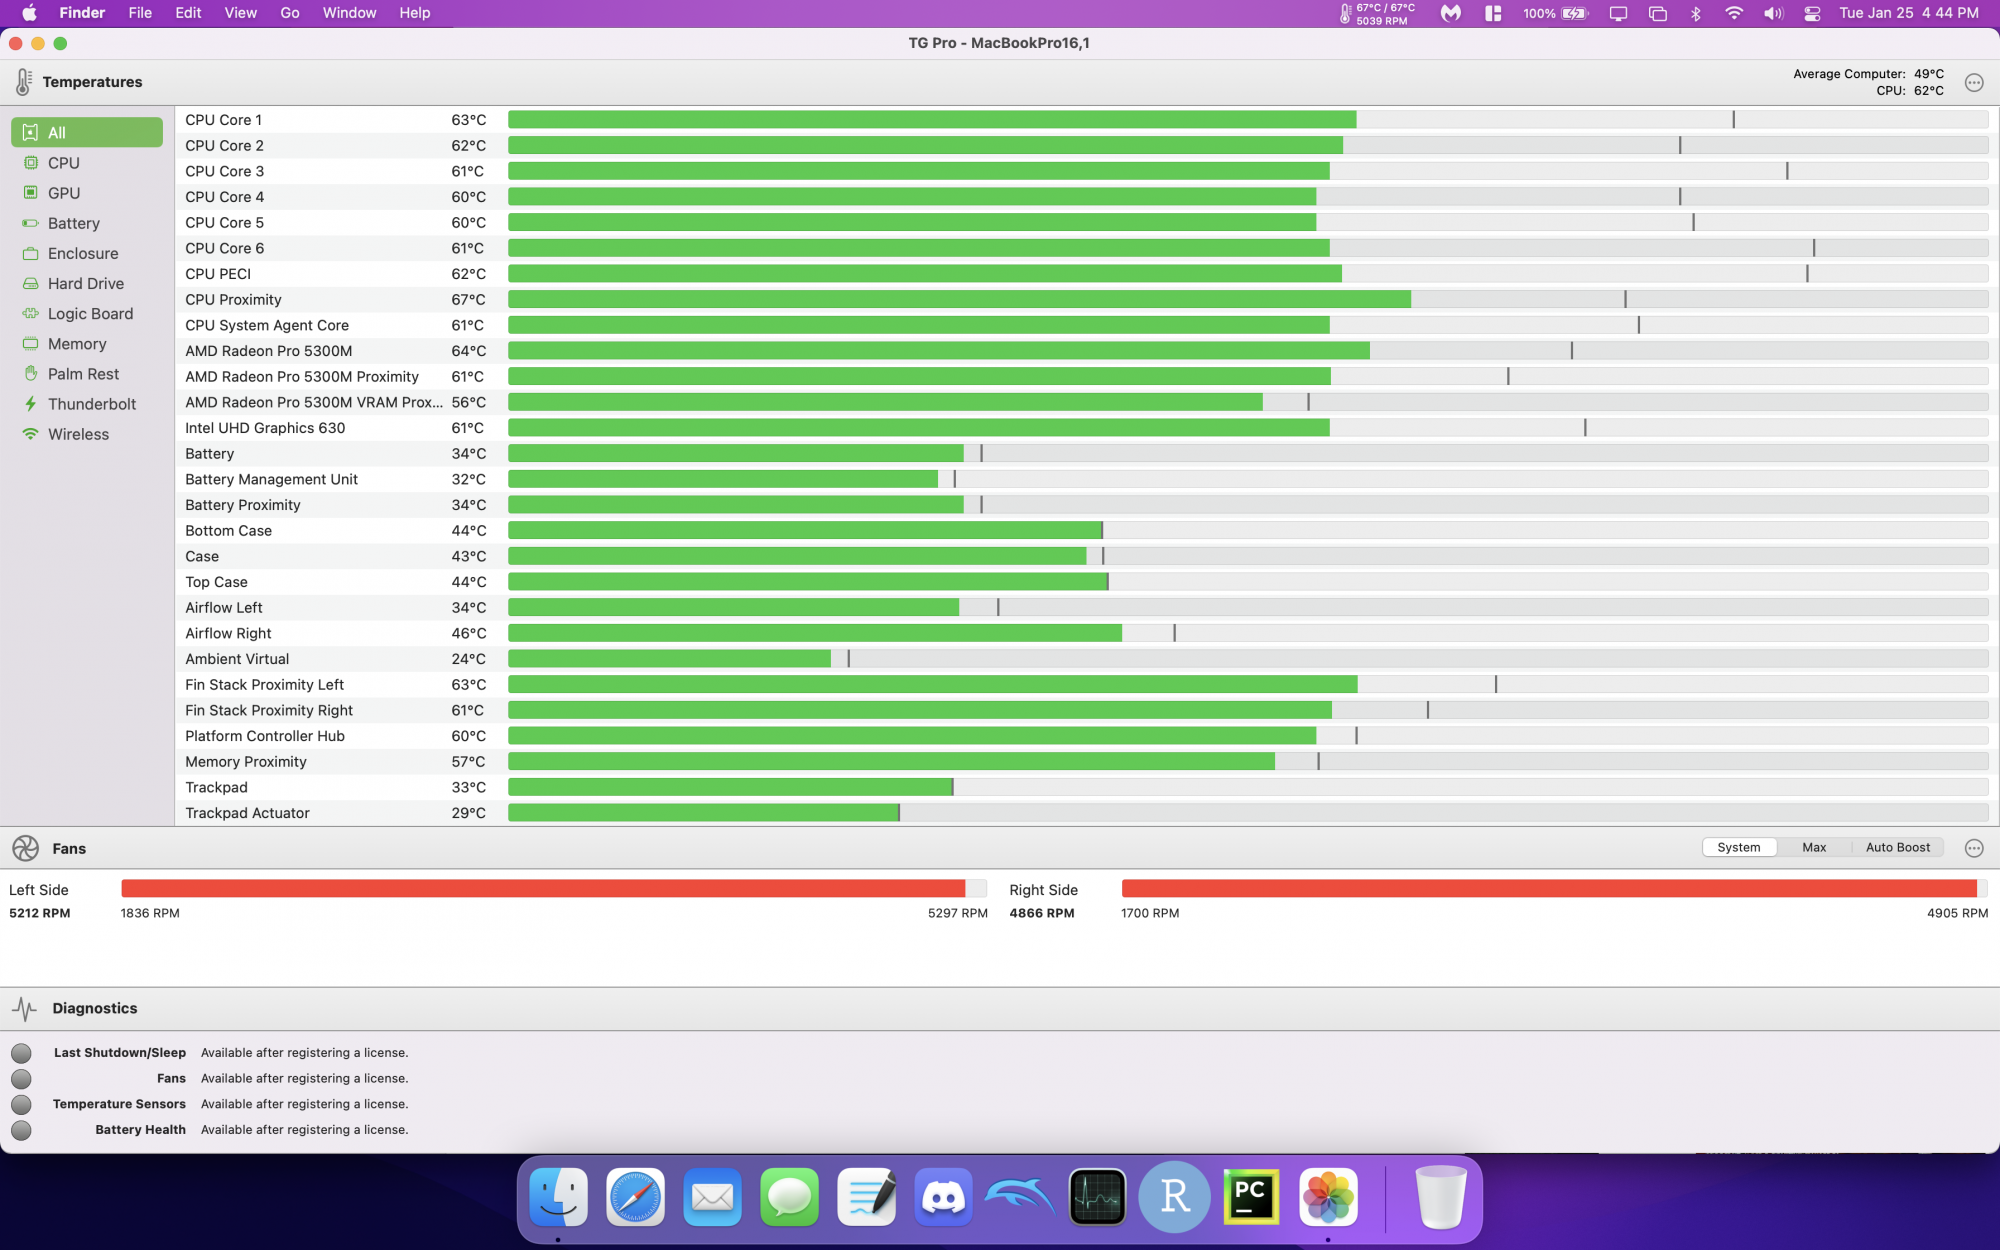
Task: Click the Fans section fan icon
Action: [26, 848]
